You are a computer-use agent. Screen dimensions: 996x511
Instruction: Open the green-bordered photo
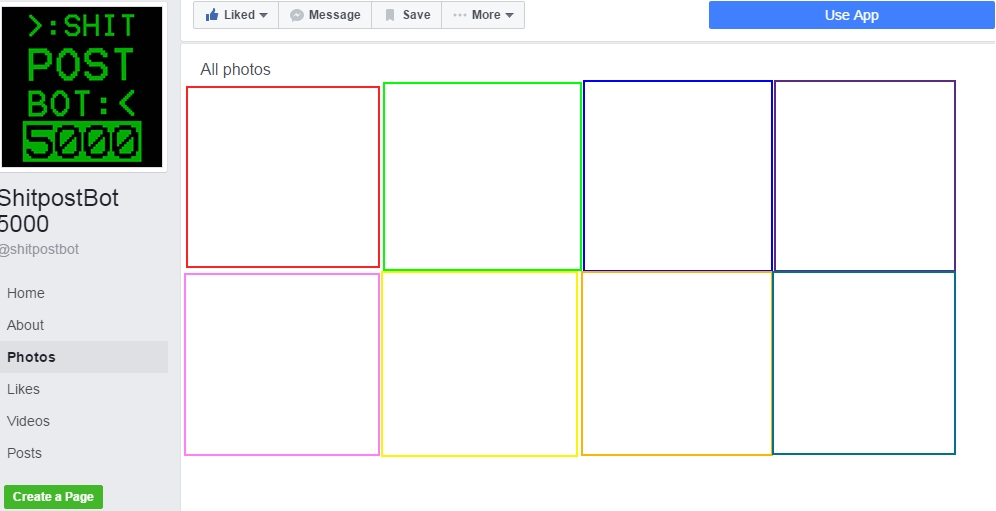coord(482,176)
